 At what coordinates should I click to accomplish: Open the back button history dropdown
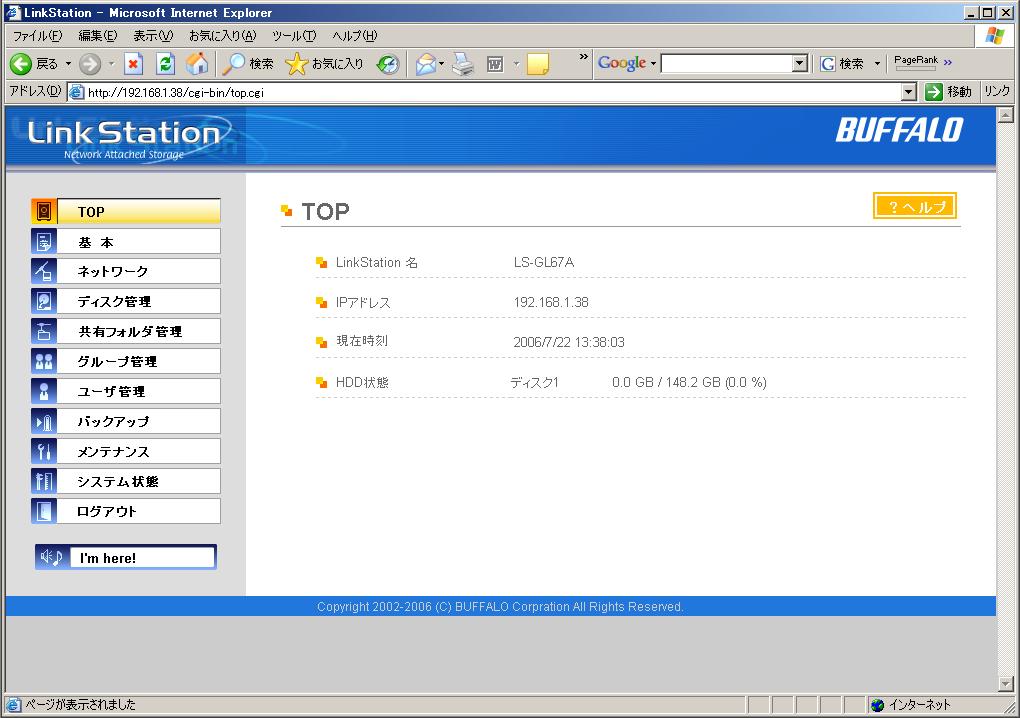(x=68, y=64)
